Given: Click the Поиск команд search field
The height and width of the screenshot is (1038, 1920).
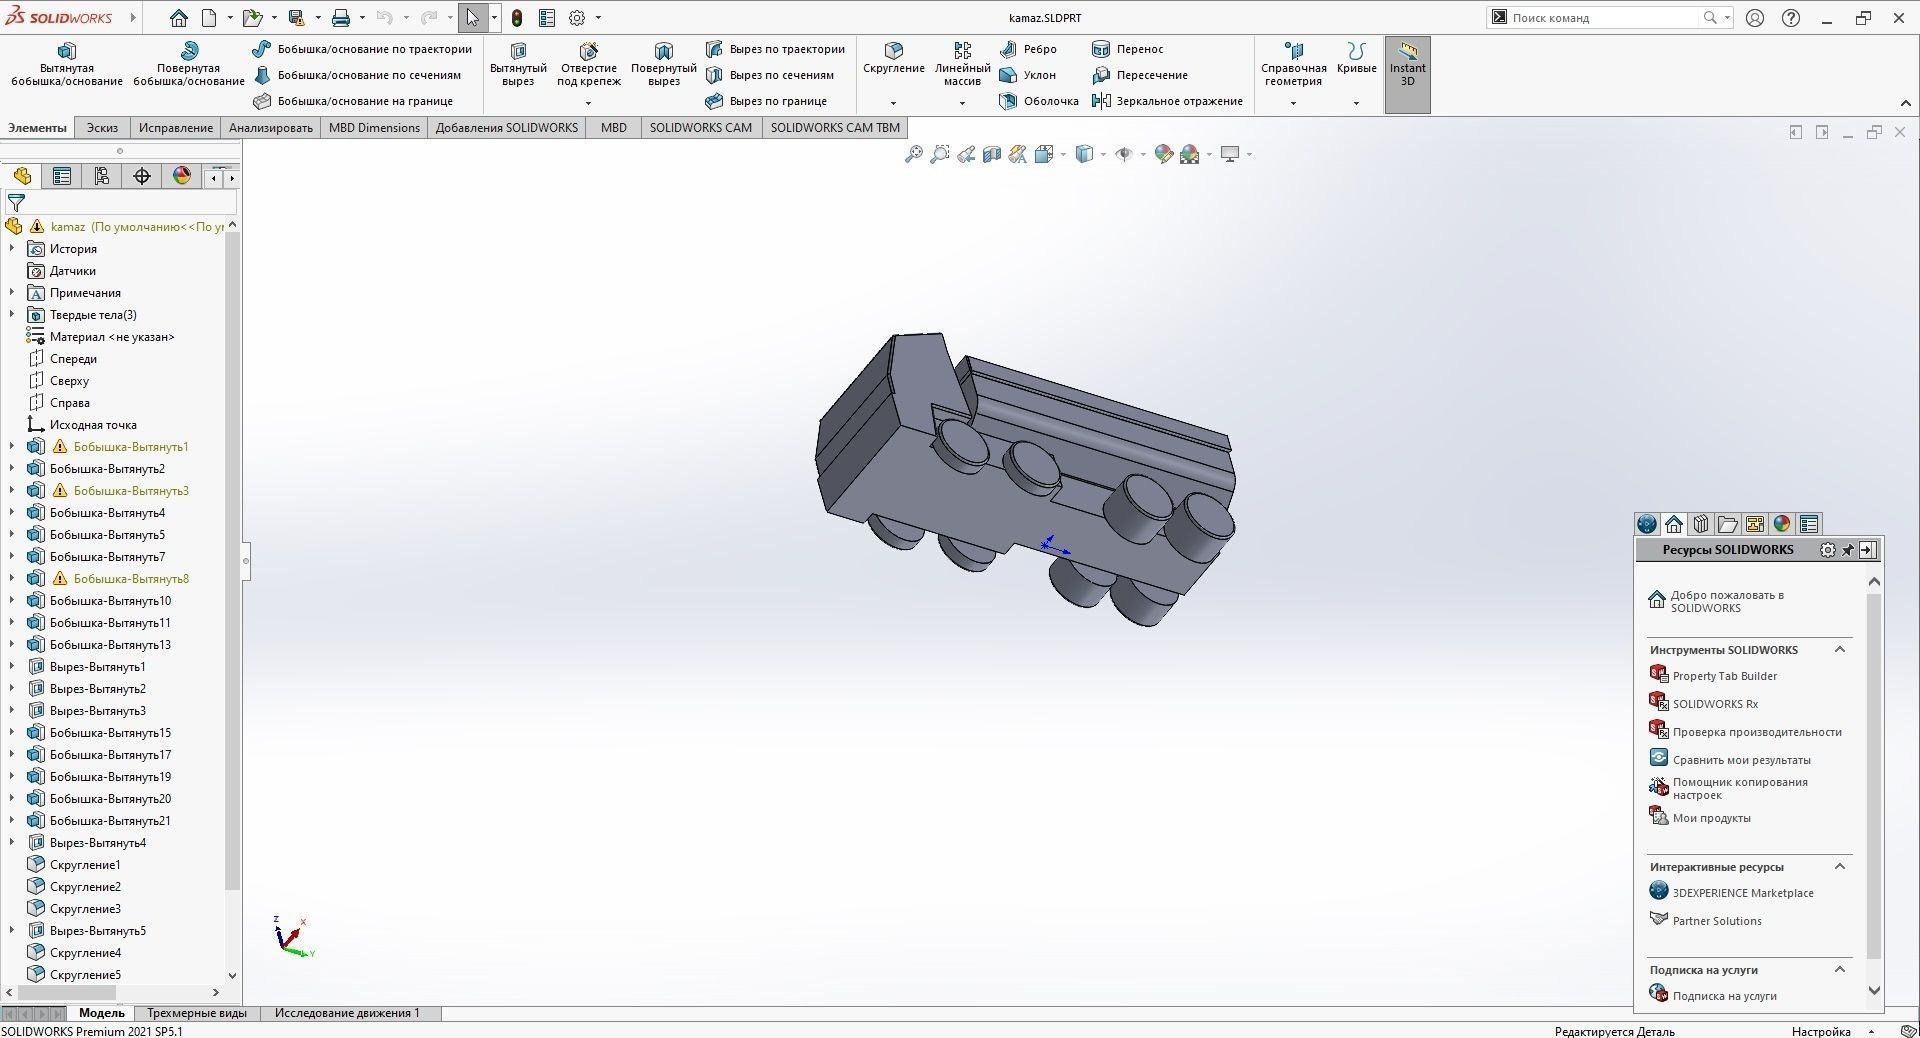Looking at the screenshot, I should click(x=1603, y=18).
